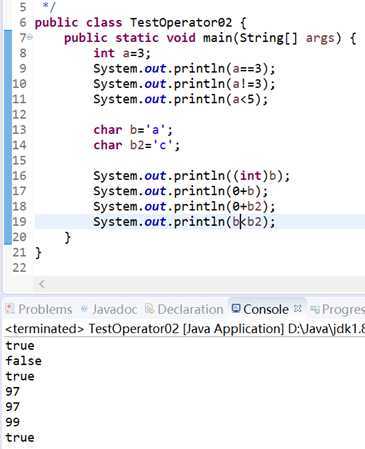Switch to the Problems tab

click(x=39, y=309)
